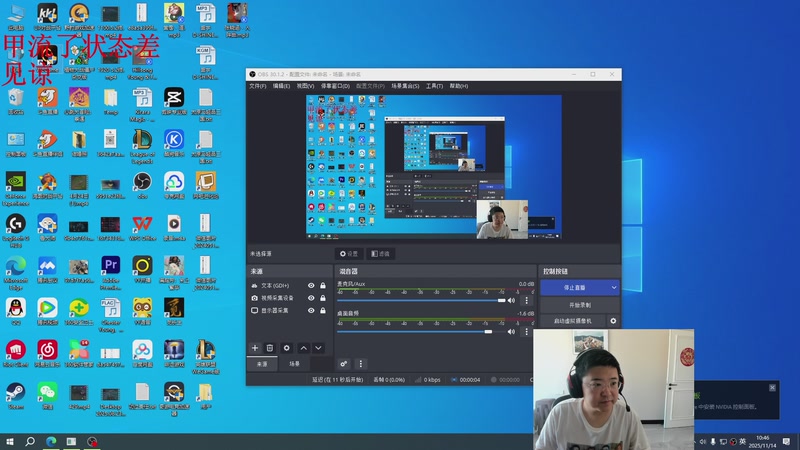Close the NVIDIA notification popup
800x450 pixels.
coord(772,388)
